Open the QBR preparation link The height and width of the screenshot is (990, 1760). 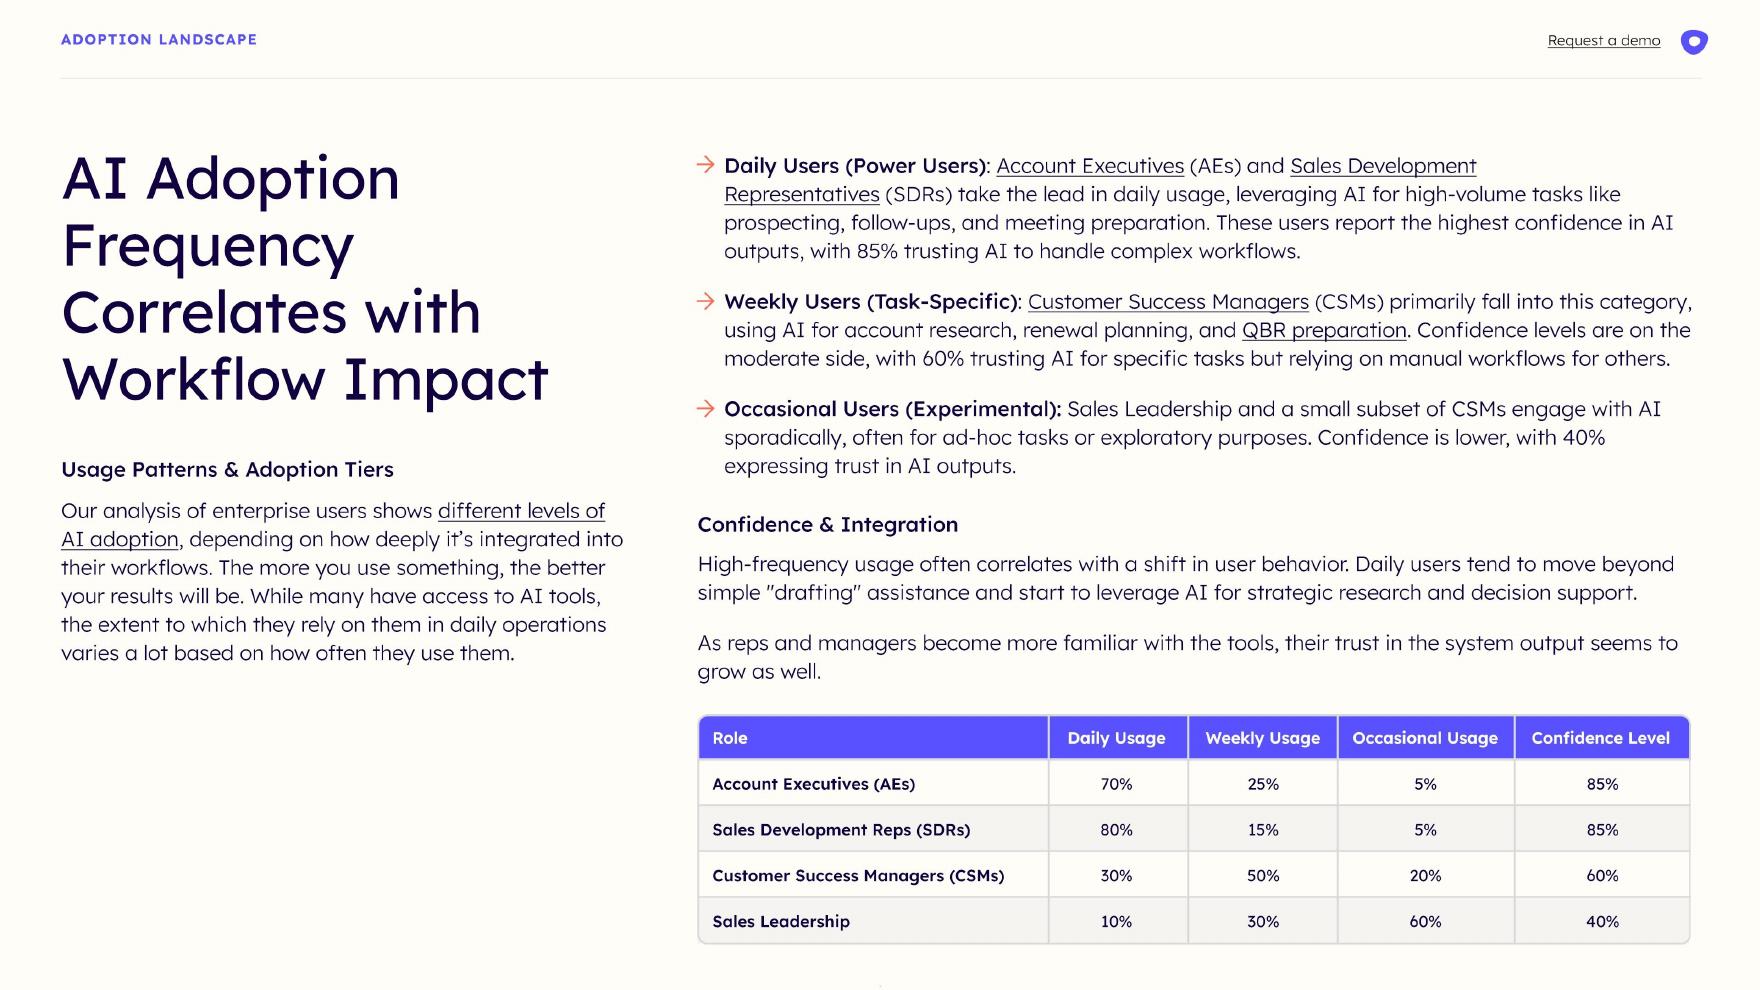click(1324, 330)
